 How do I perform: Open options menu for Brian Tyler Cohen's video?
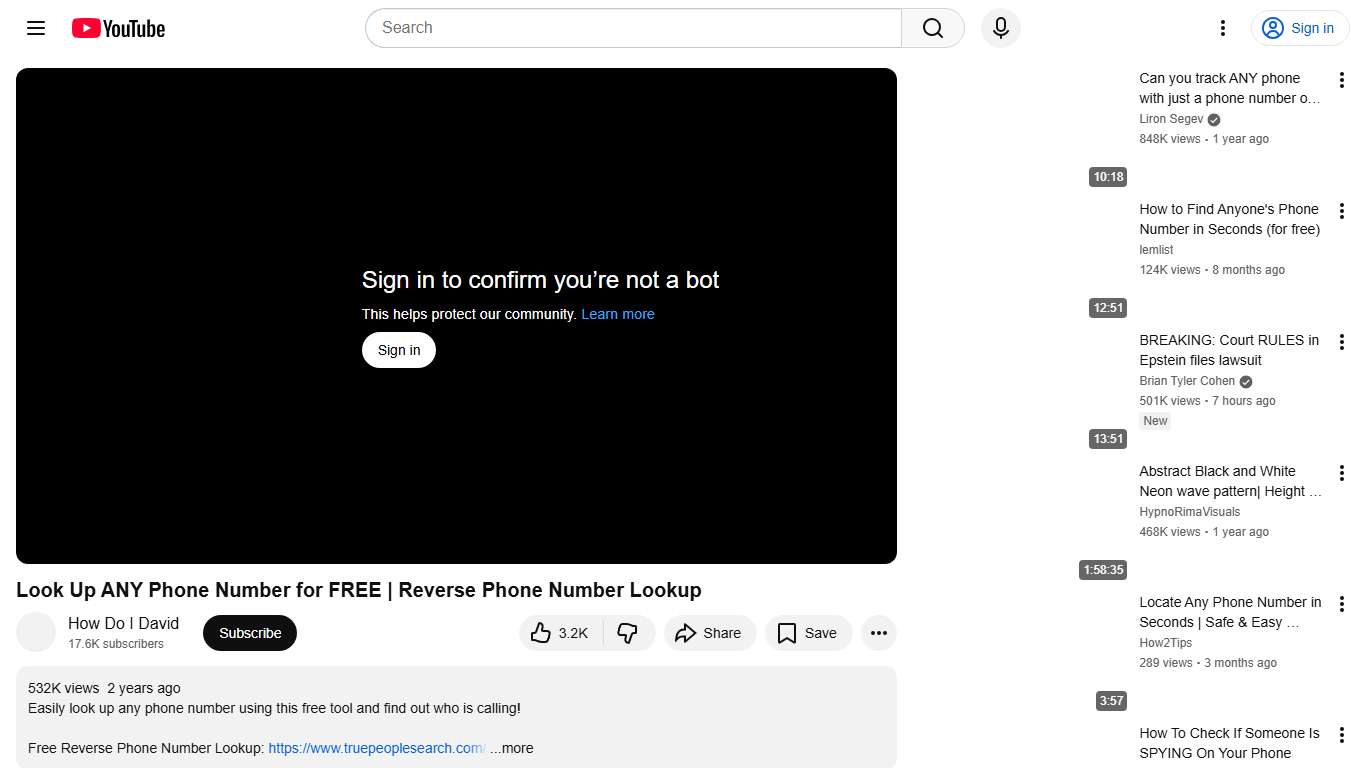click(1342, 341)
